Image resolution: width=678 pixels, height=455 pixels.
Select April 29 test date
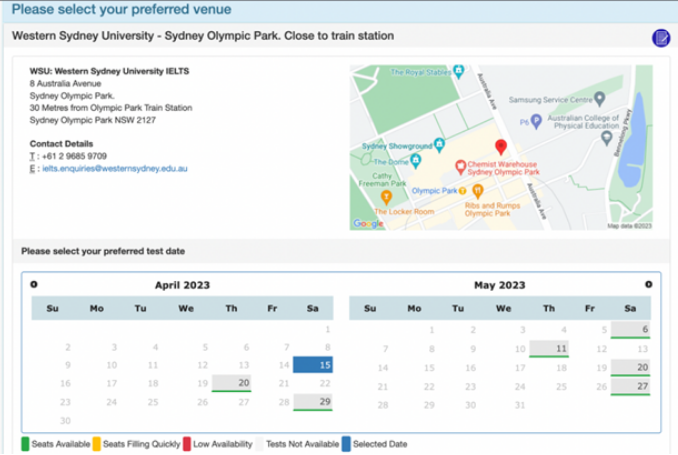tap(313, 402)
